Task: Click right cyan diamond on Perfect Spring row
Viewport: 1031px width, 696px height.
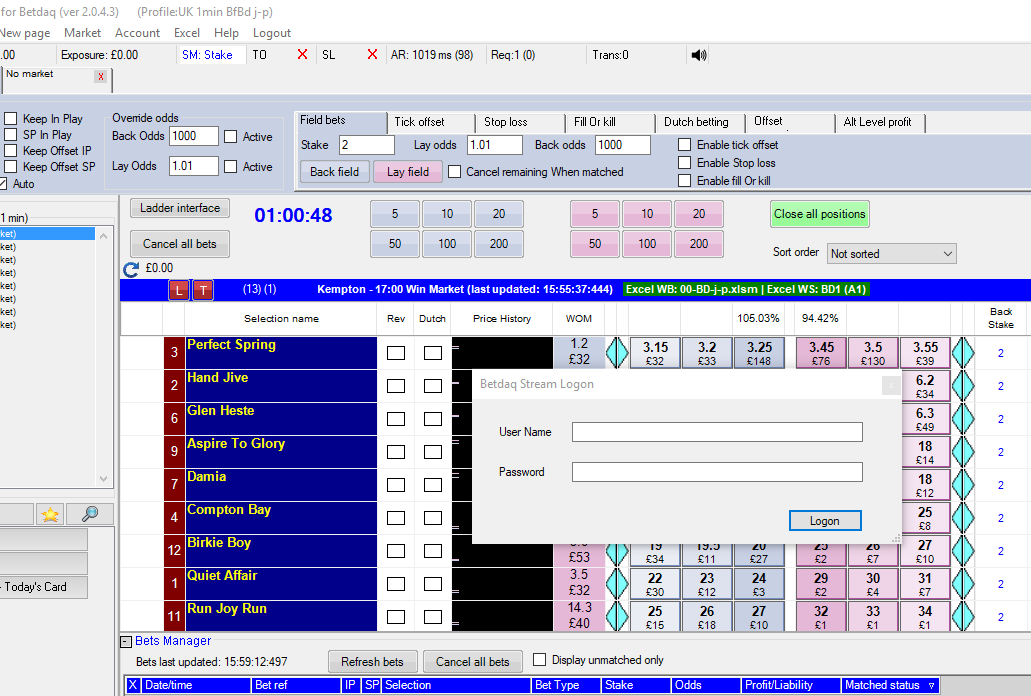Action: click(x=963, y=352)
